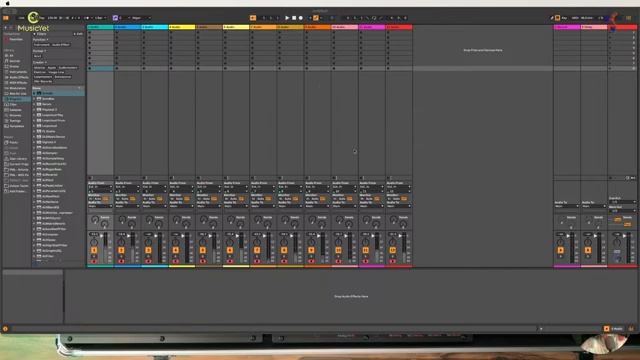Expand the highlighted plug-in row in browser list
The image size is (640, 360).
(x=34, y=93)
